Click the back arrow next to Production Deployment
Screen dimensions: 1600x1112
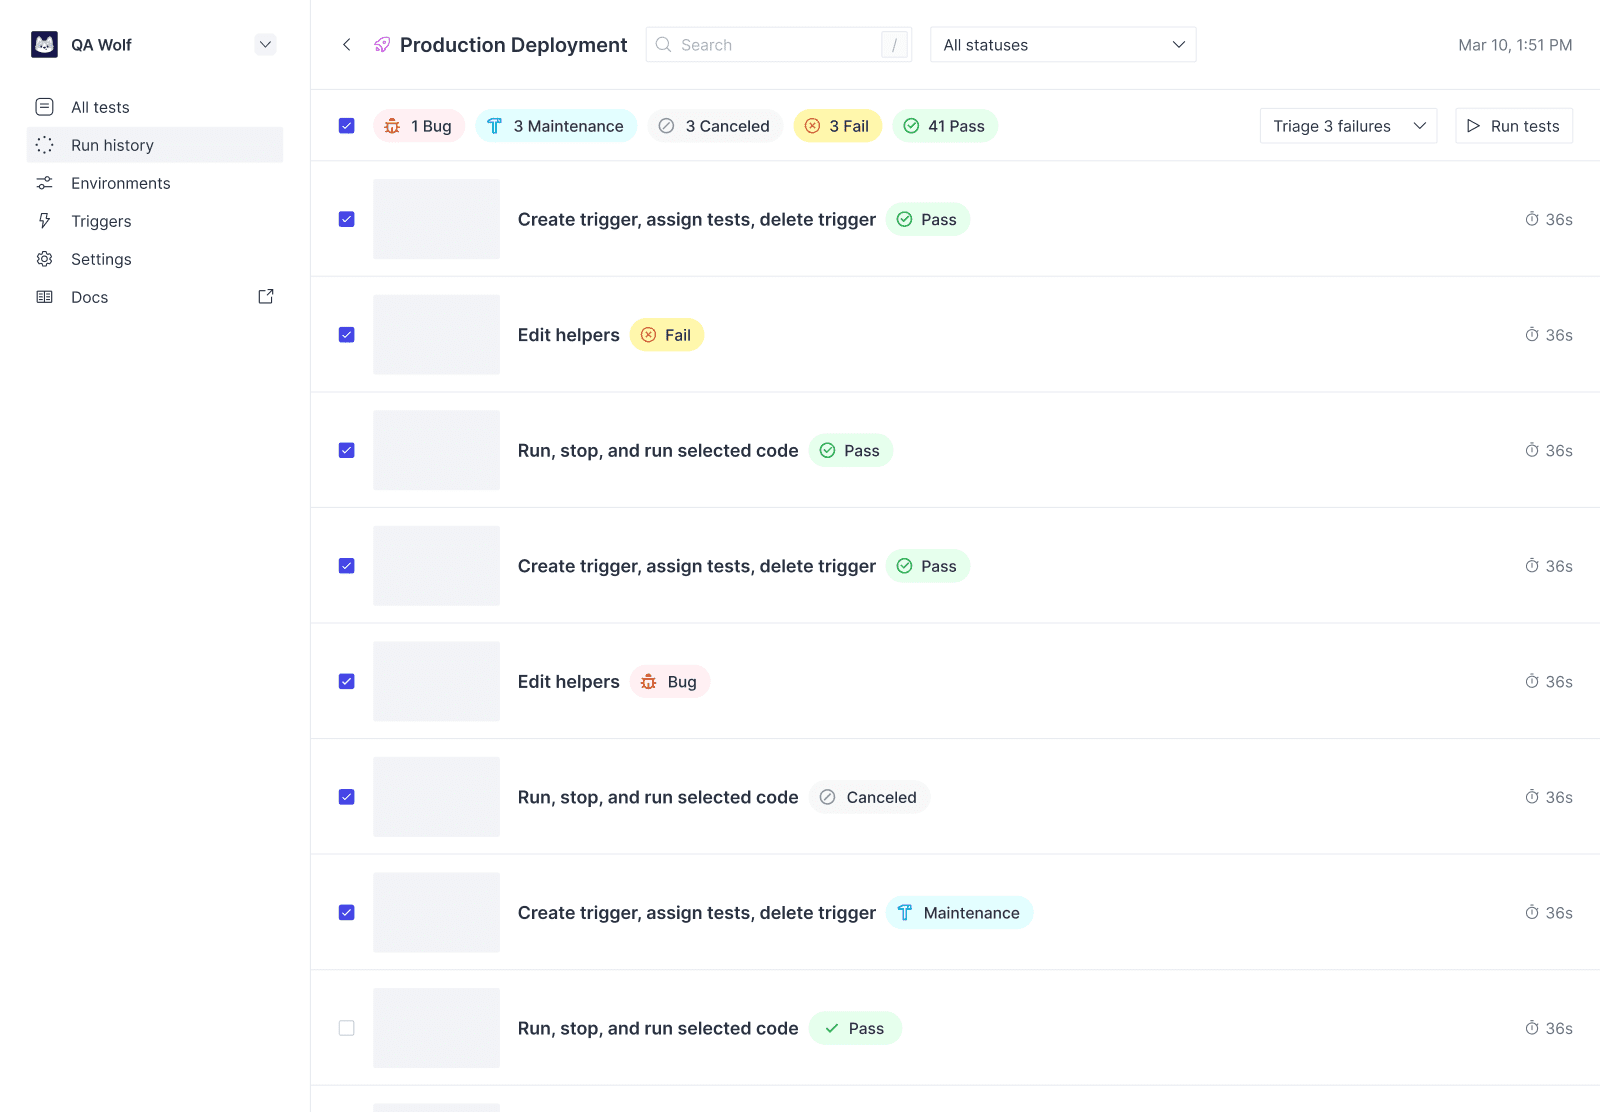[346, 44]
